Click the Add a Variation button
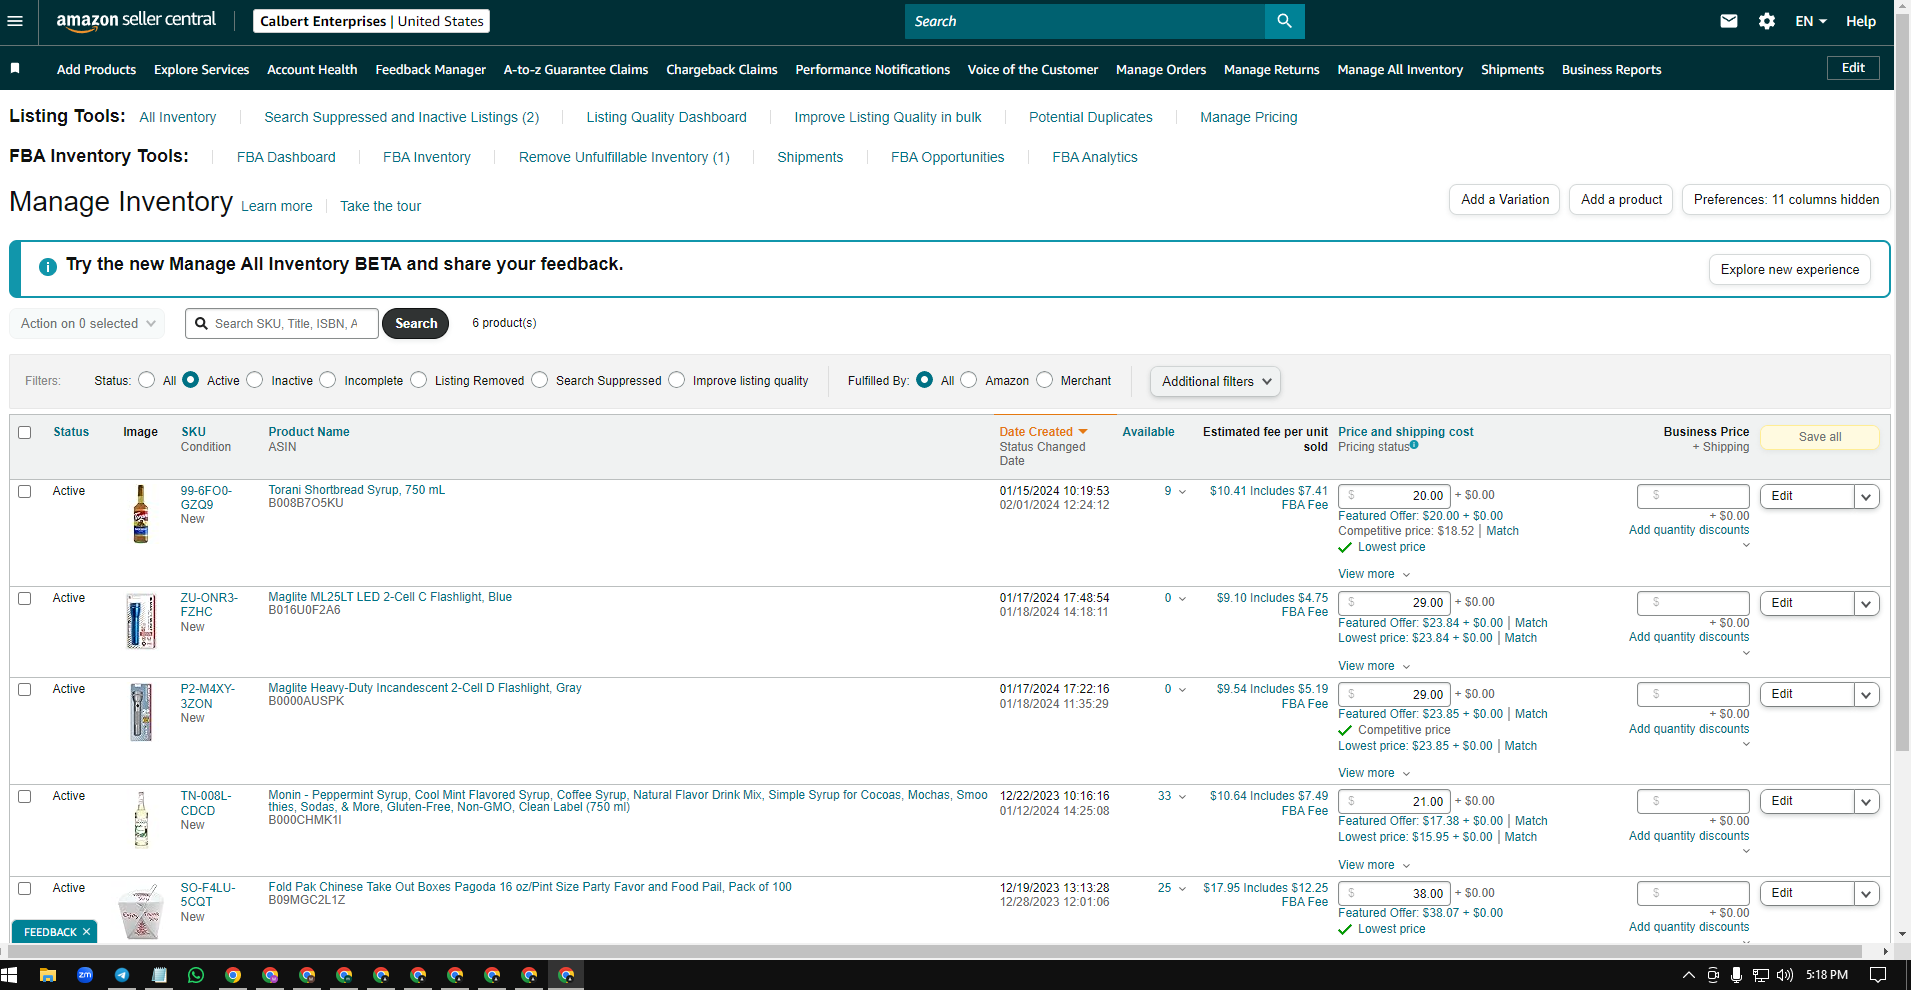The height and width of the screenshot is (990, 1911). (x=1505, y=200)
